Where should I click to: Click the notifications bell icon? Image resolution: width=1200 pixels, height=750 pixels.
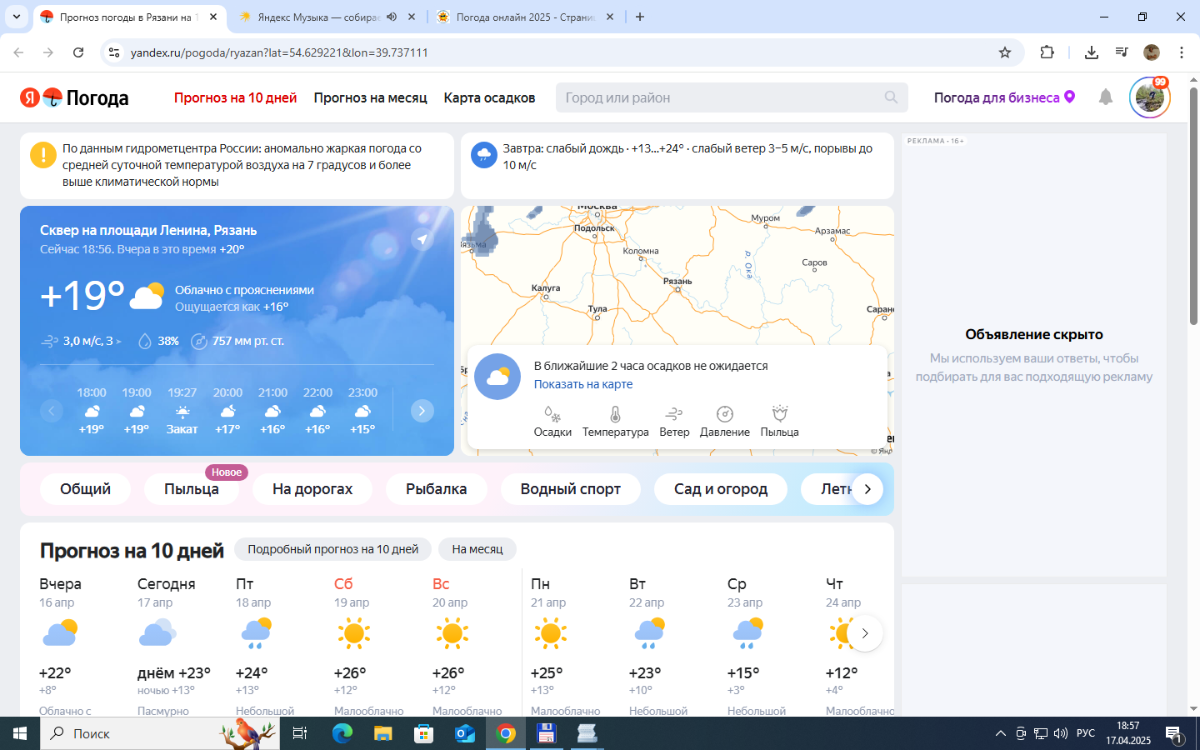(x=1105, y=97)
